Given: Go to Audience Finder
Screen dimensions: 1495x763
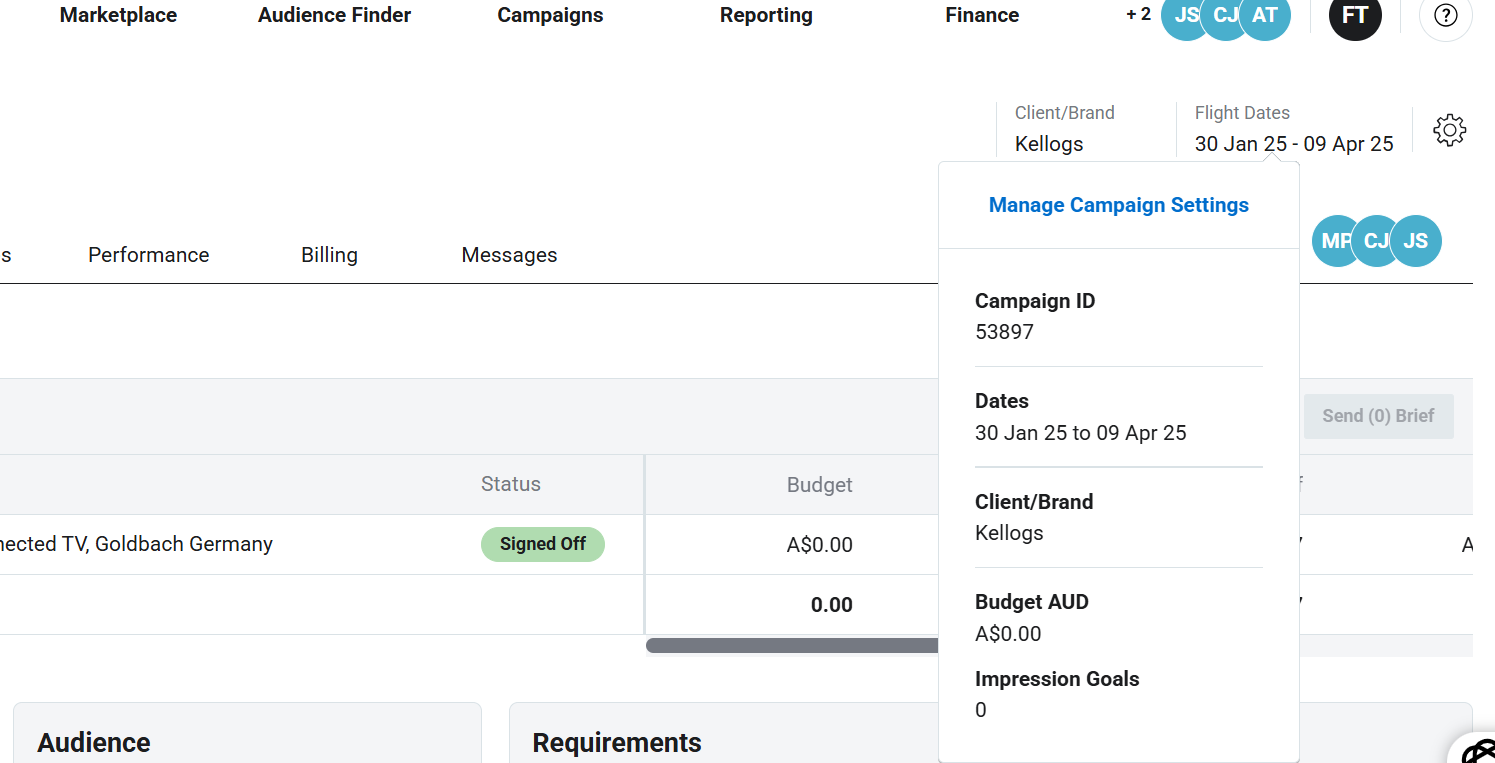Looking at the screenshot, I should coord(334,15).
